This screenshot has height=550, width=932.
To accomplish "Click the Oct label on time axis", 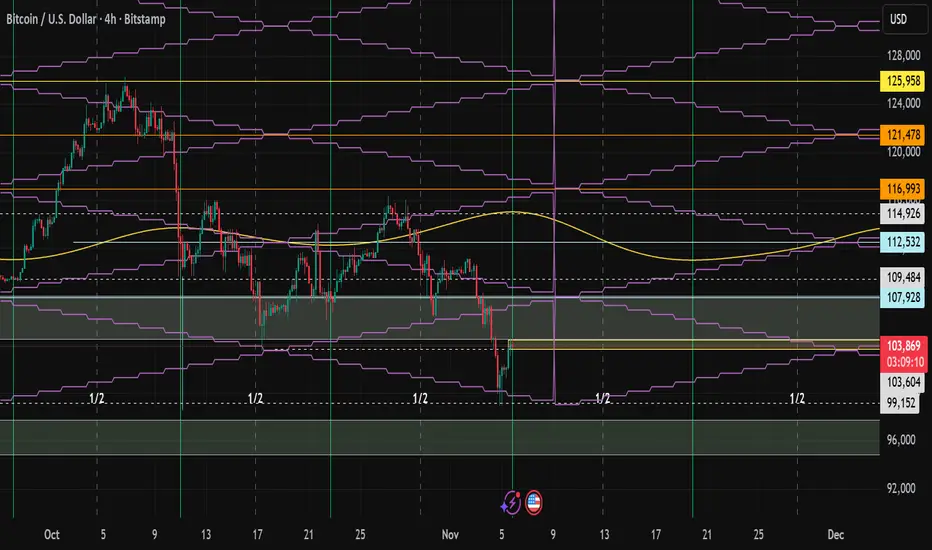I will (52, 535).
